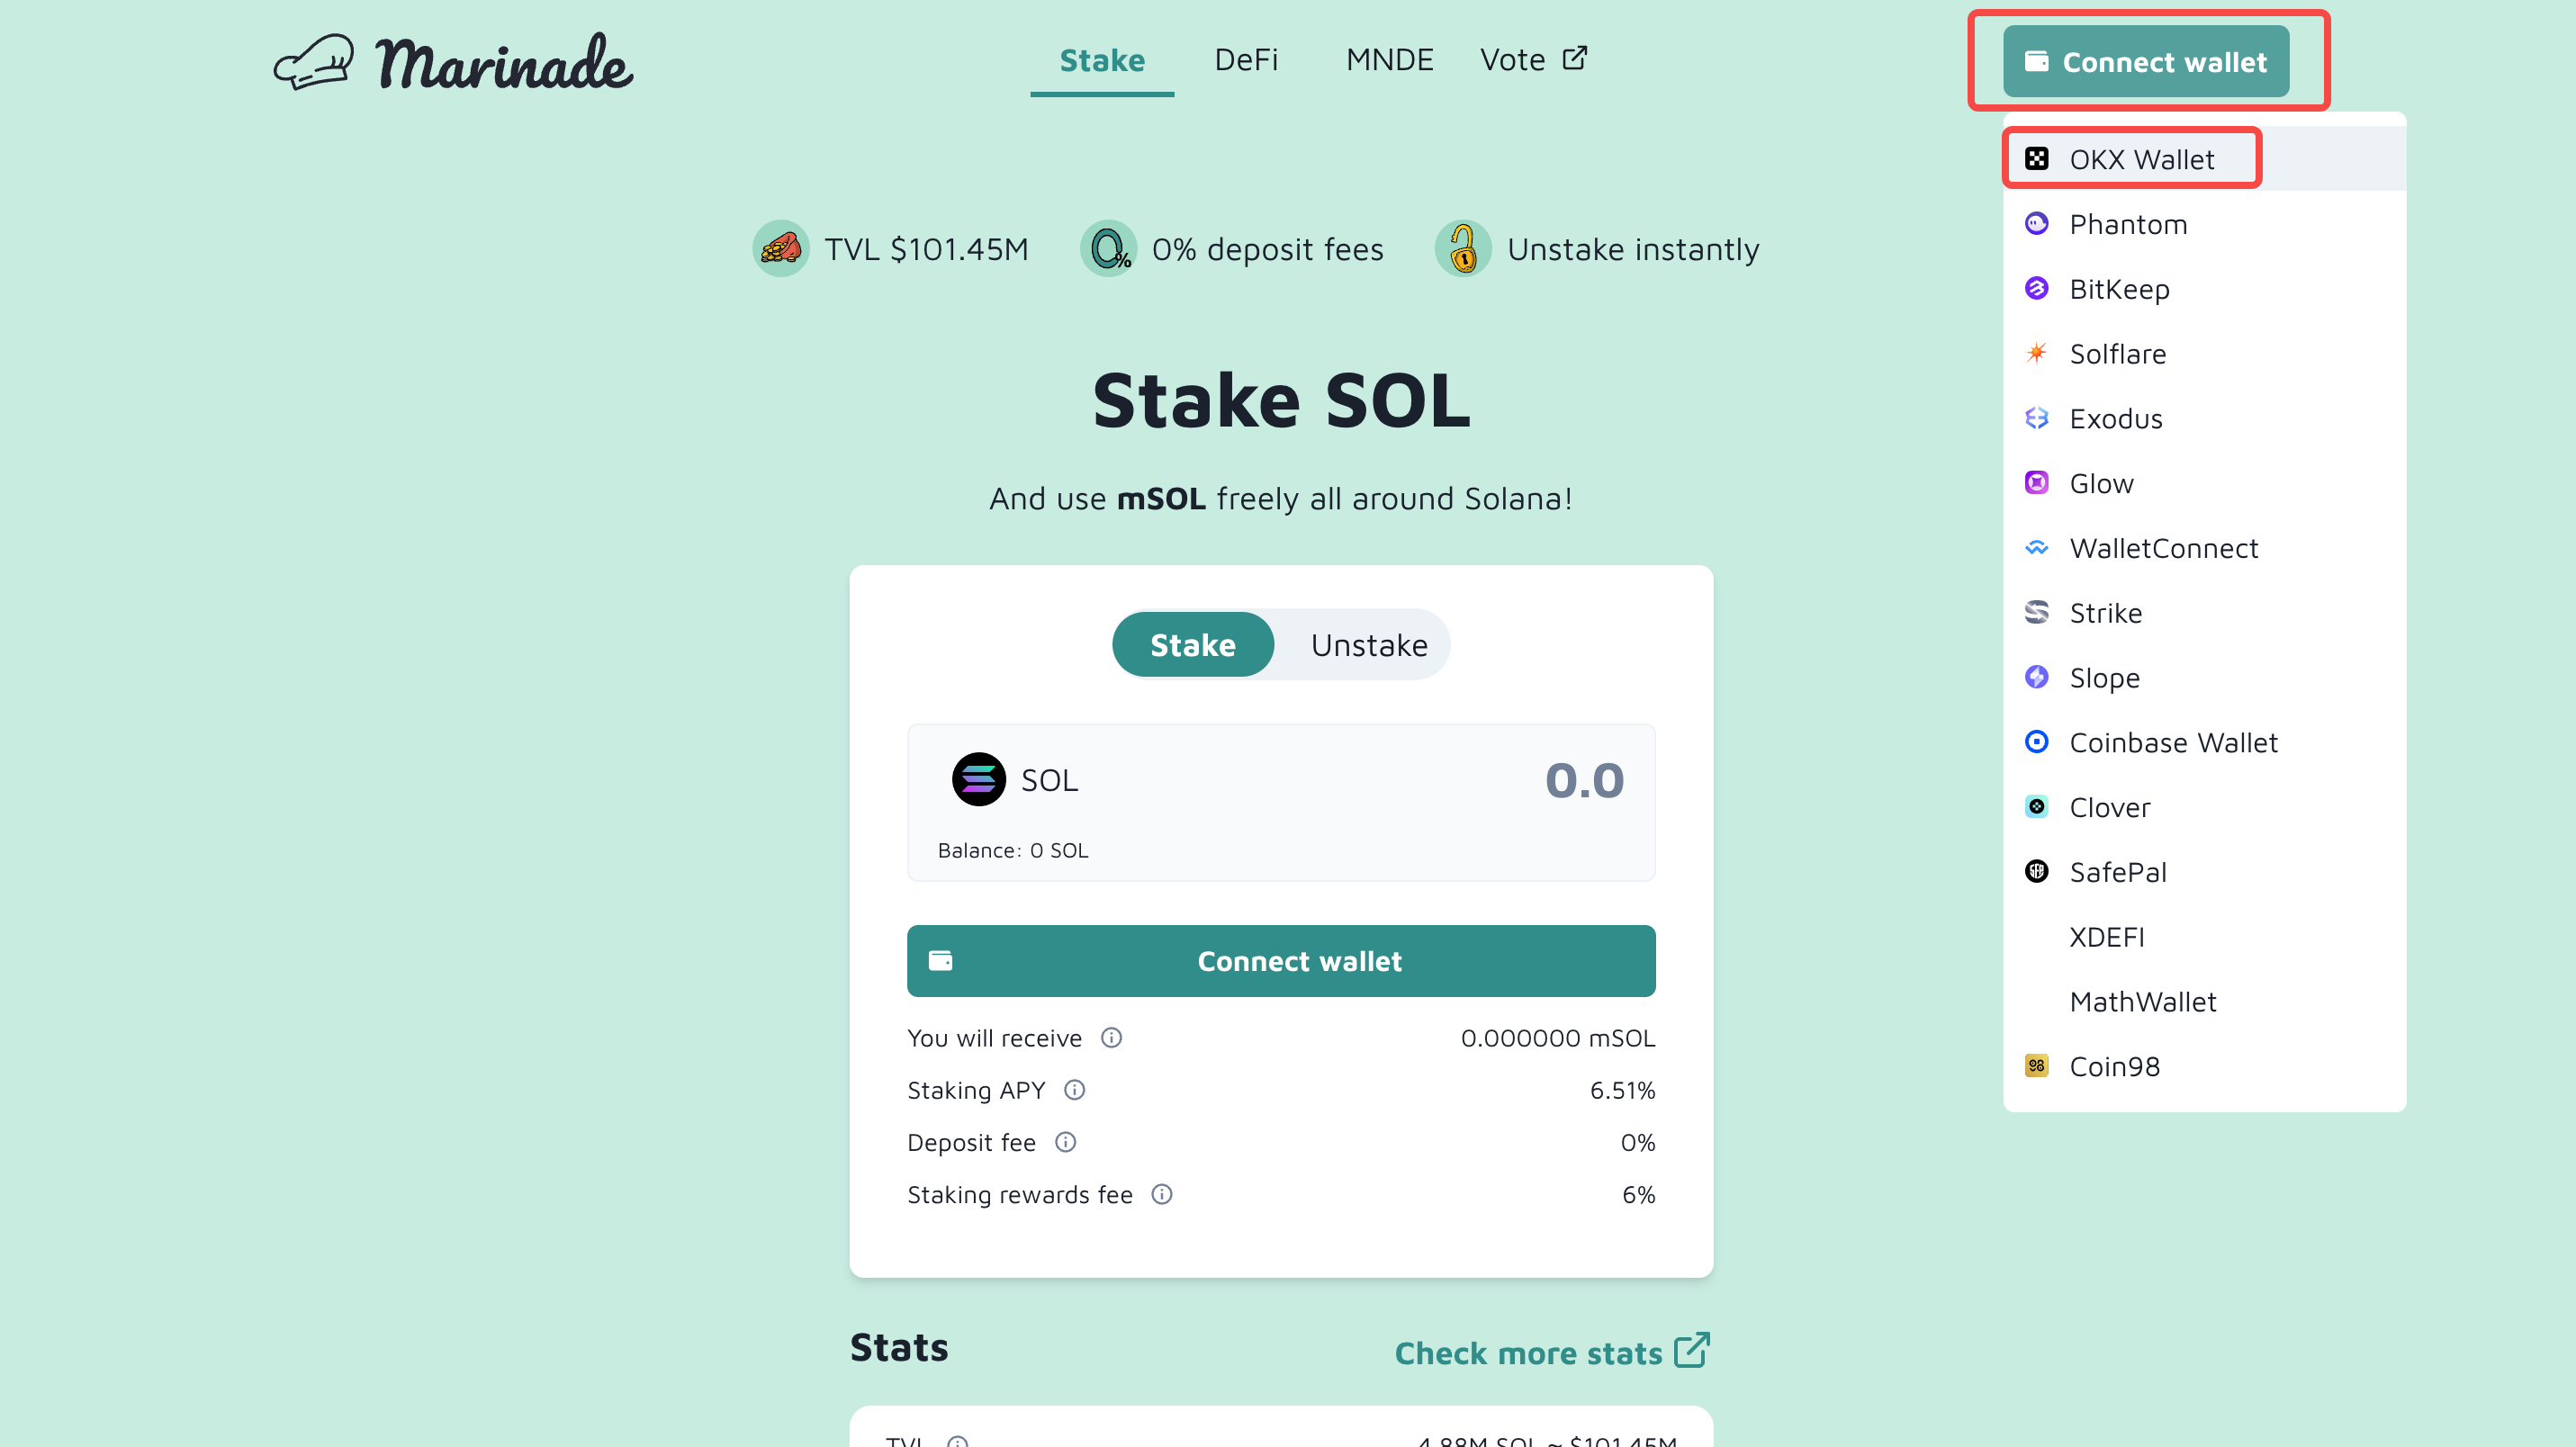2576x1447 pixels.
Task: Click Check more stats link
Action: tap(1552, 1353)
